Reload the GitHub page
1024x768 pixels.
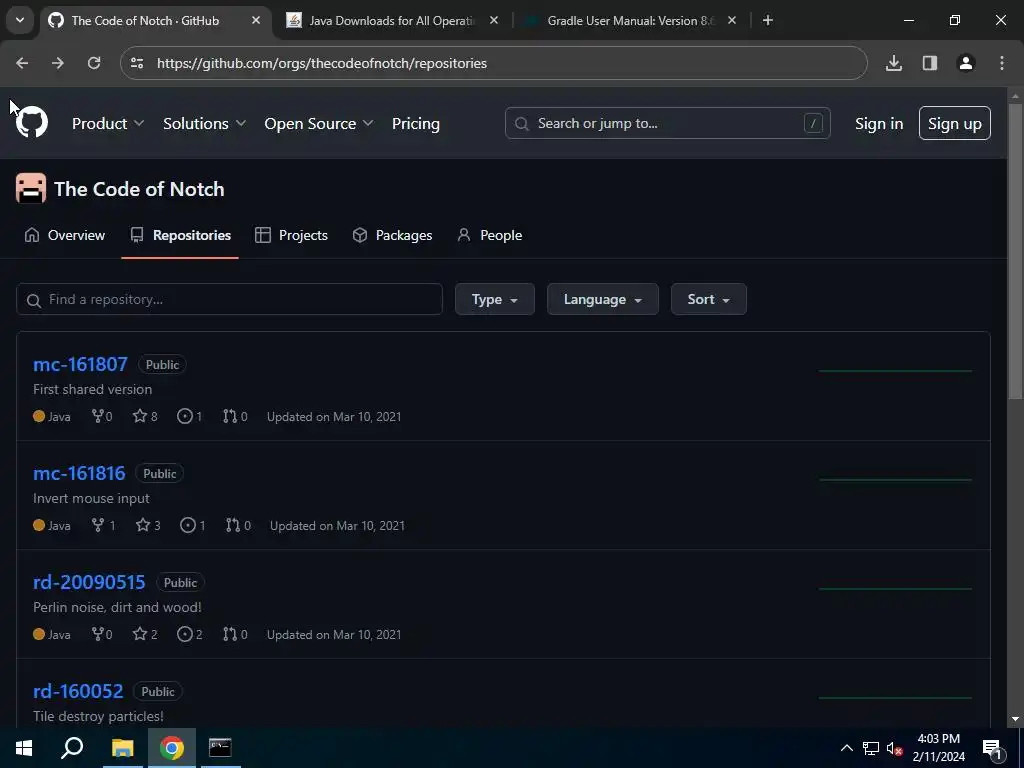click(94, 63)
